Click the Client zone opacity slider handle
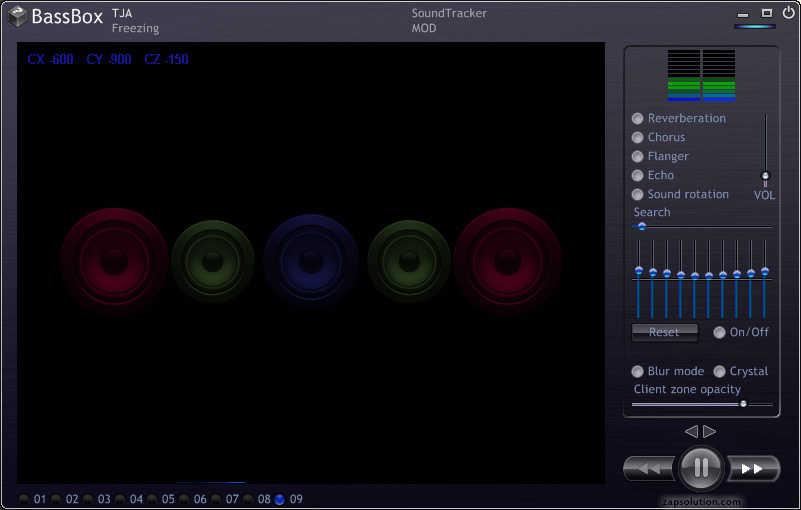 (743, 404)
